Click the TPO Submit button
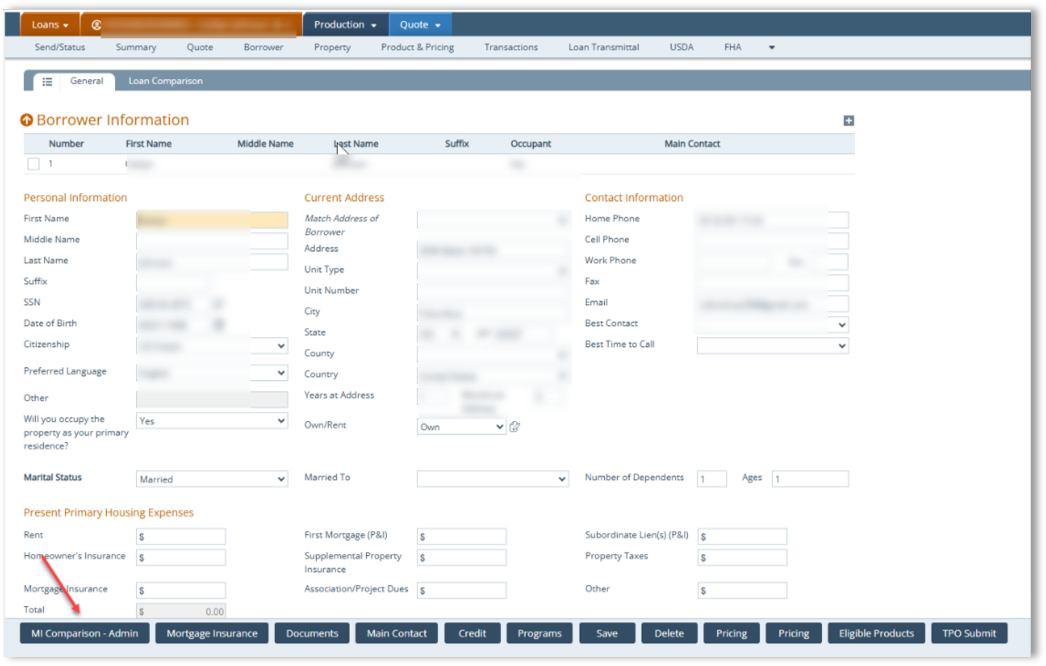 pos(969,633)
